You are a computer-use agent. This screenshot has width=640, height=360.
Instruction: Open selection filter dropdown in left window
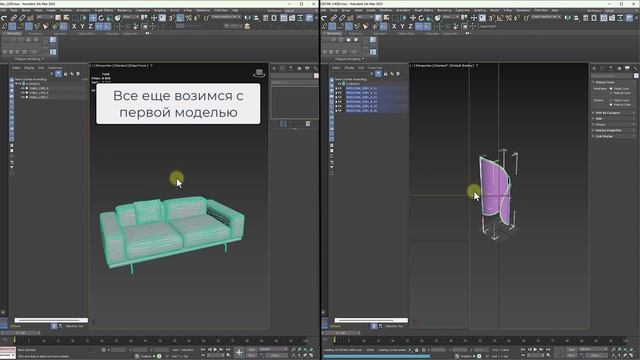point(45,17)
